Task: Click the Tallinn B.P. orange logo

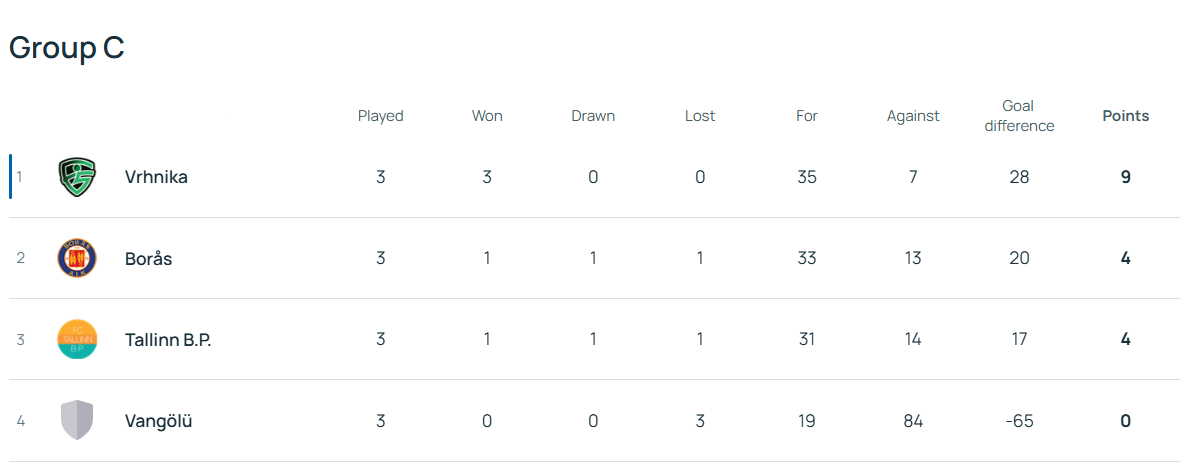Action: (77, 339)
